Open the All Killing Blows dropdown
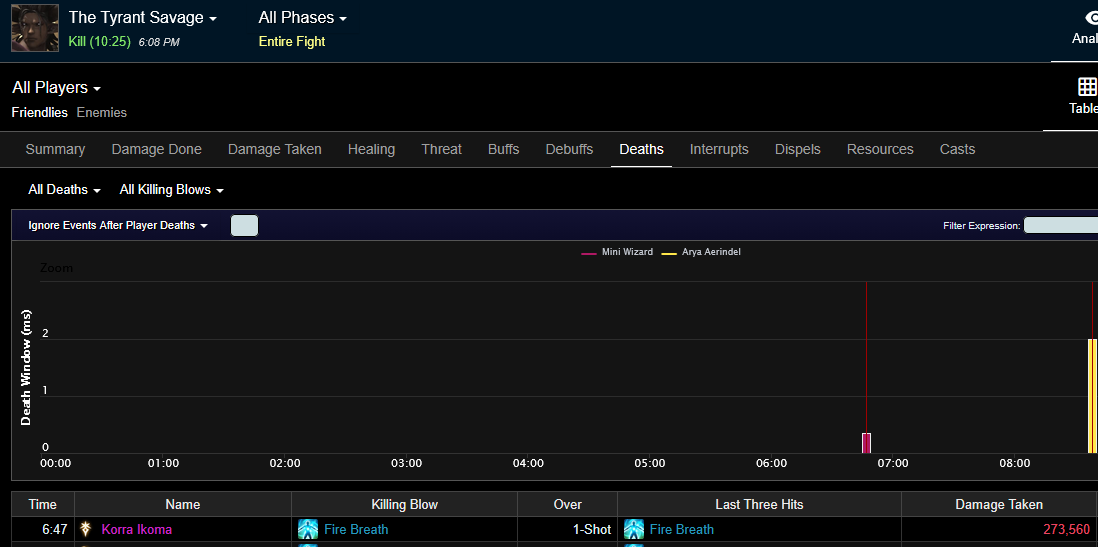The width and height of the screenshot is (1098, 547). (172, 190)
